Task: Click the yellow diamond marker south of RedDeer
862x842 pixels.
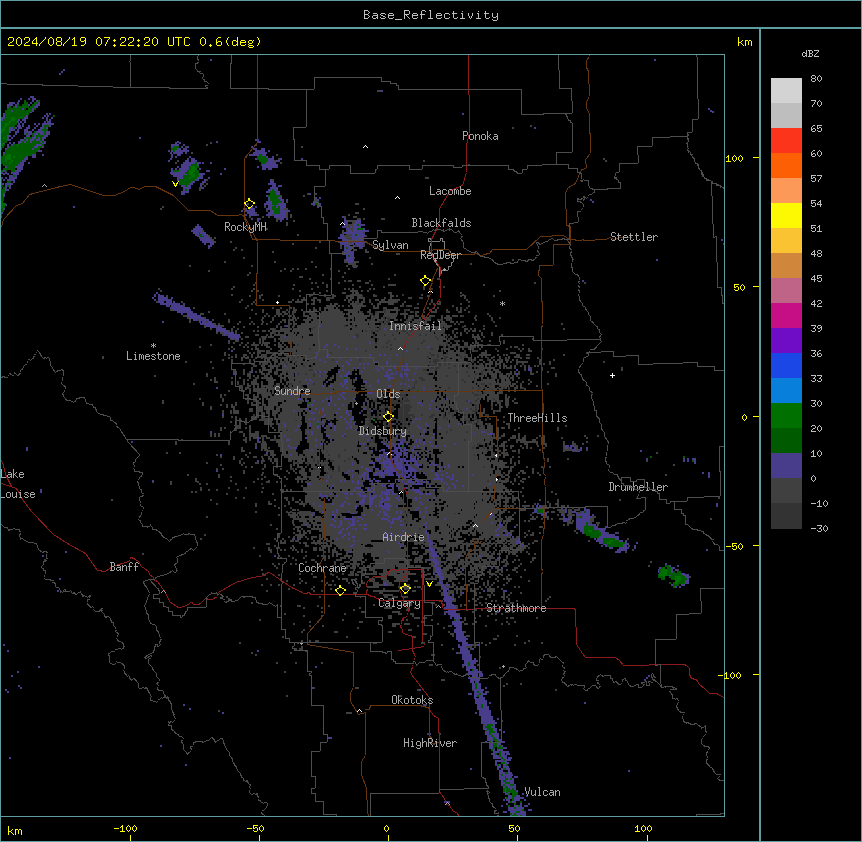Action: point(426,281)
